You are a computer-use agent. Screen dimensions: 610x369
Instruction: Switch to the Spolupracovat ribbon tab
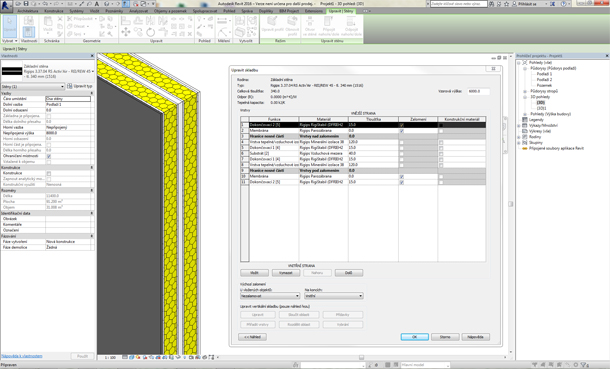(x=205, y=11)
